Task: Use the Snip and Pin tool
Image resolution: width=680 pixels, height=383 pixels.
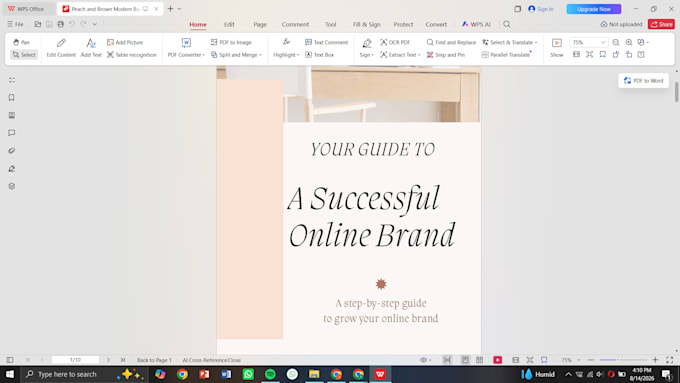Action: tap(446, 55)
